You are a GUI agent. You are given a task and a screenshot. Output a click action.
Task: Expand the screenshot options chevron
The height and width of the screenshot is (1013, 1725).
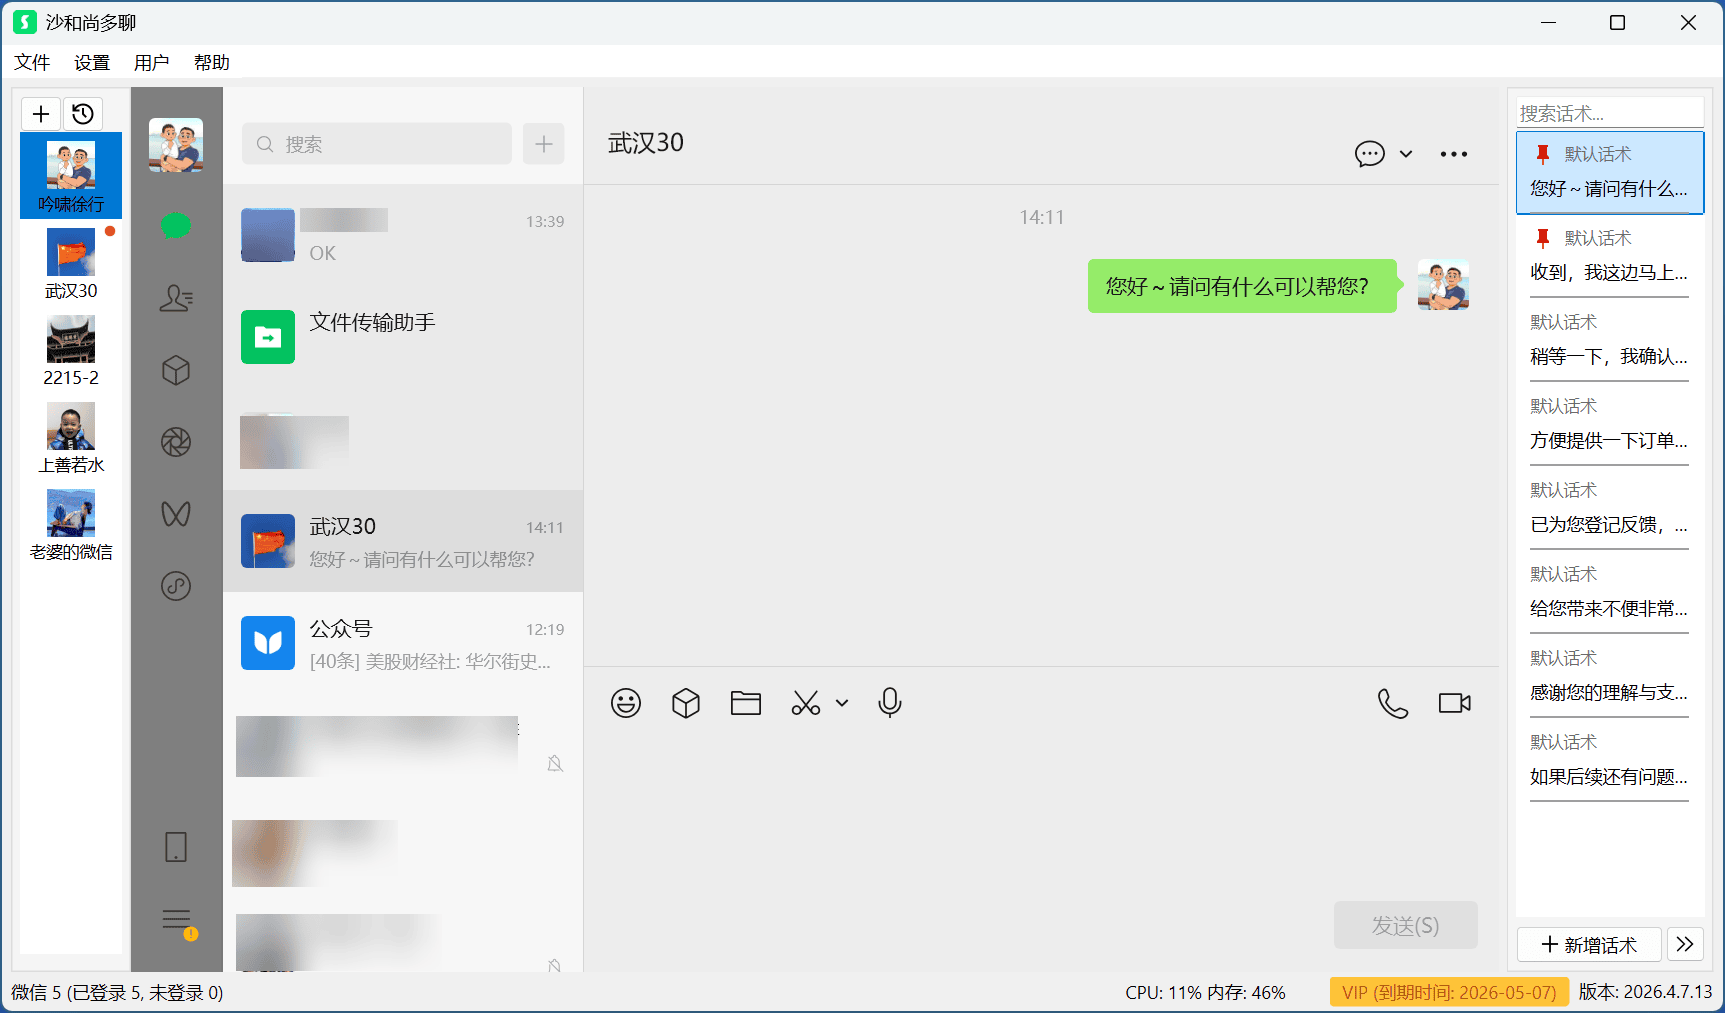pos(841,703)
